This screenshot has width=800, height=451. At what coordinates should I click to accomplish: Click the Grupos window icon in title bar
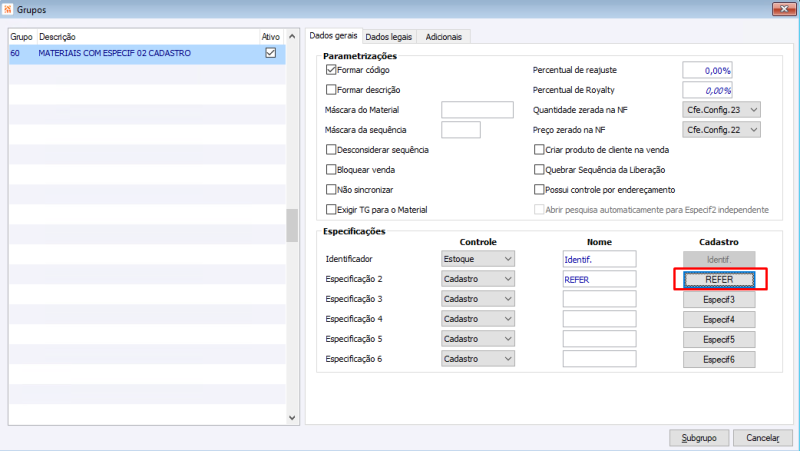pyautogui.click(x=10, y=9)
